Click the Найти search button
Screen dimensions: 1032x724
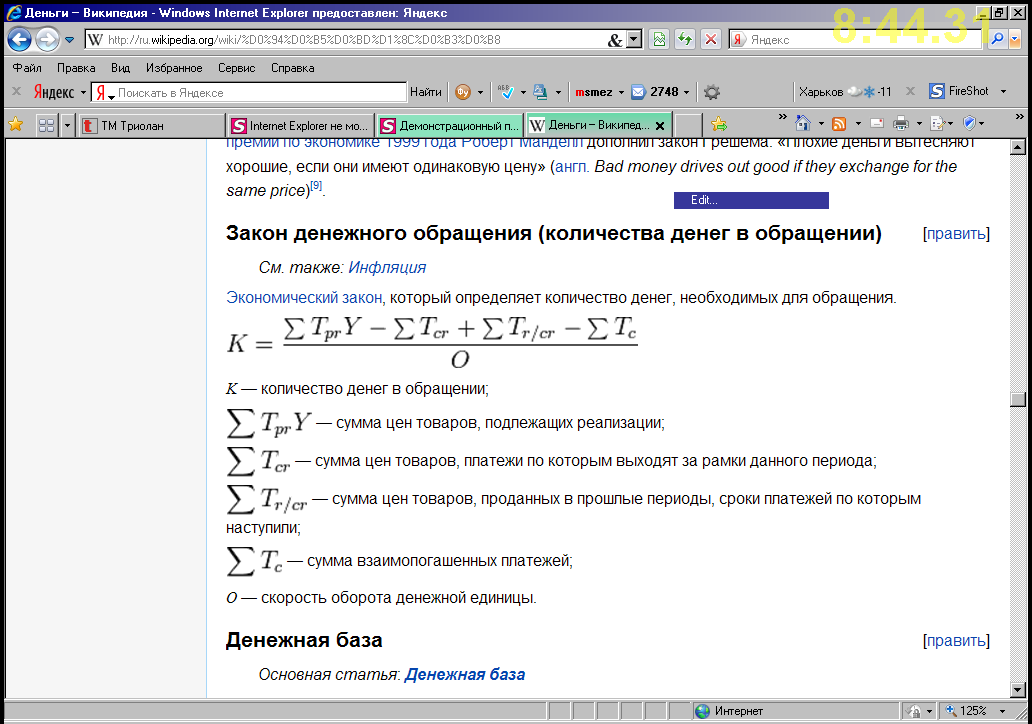[425, 92]
